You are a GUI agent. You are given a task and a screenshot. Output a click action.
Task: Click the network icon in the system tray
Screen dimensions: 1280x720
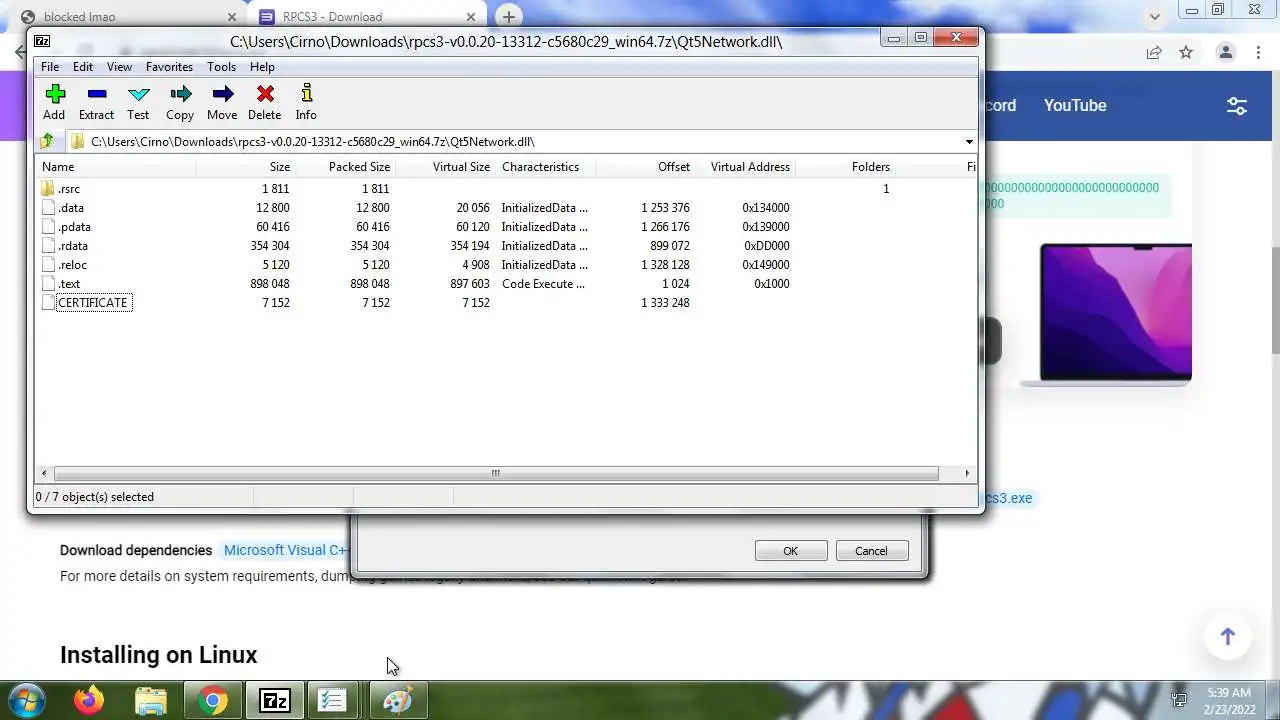click(1180, 700)
